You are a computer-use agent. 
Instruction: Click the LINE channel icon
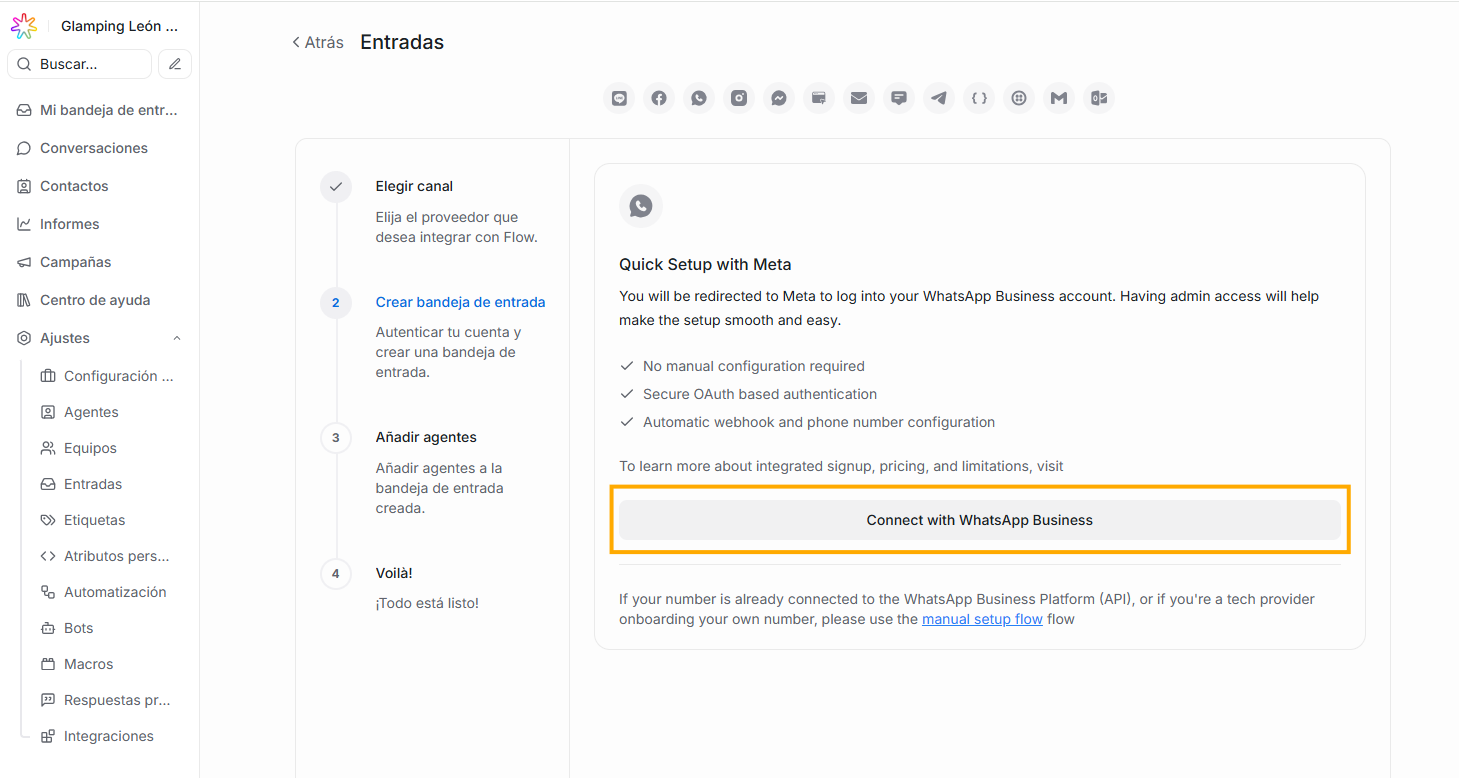pos(619,98)
